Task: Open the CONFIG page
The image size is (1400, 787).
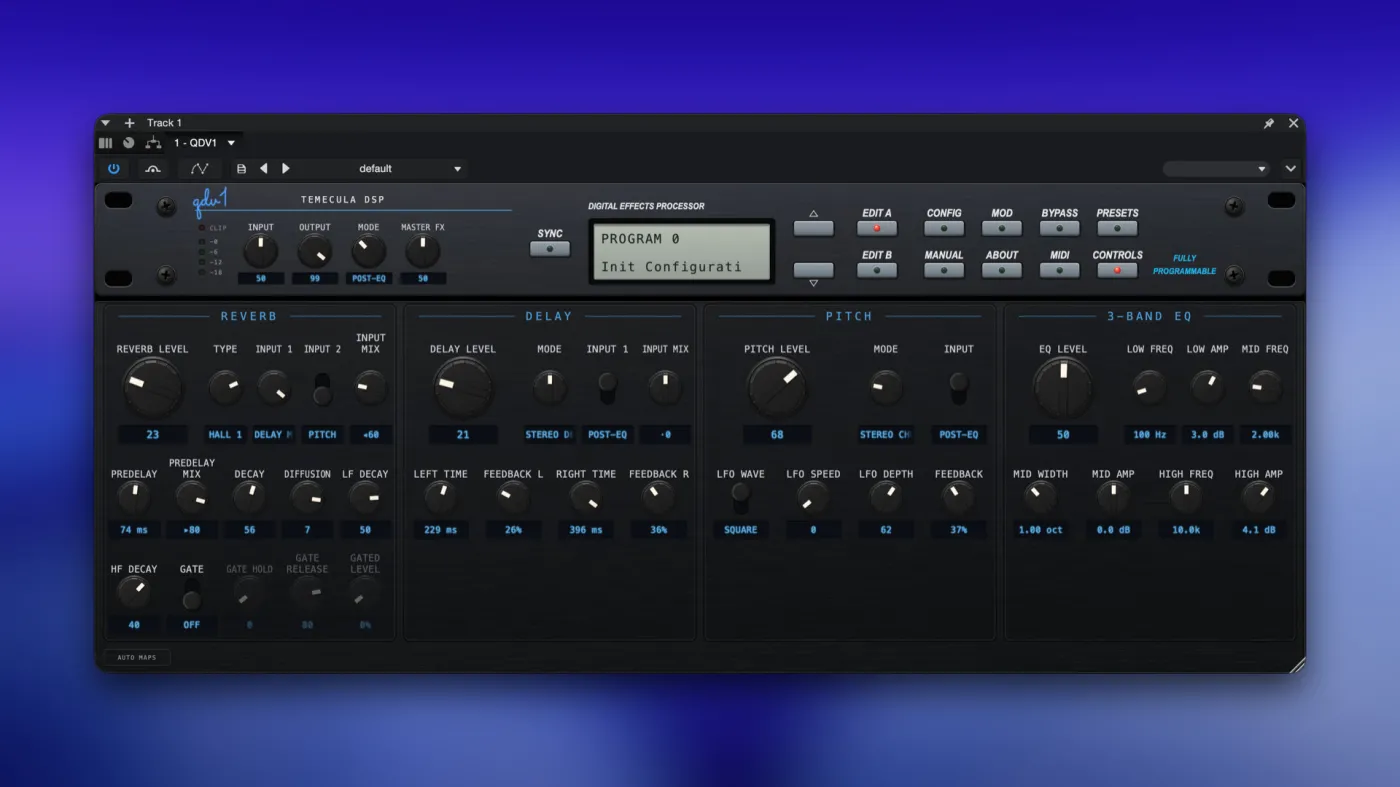Action: [x=944, y=228]
